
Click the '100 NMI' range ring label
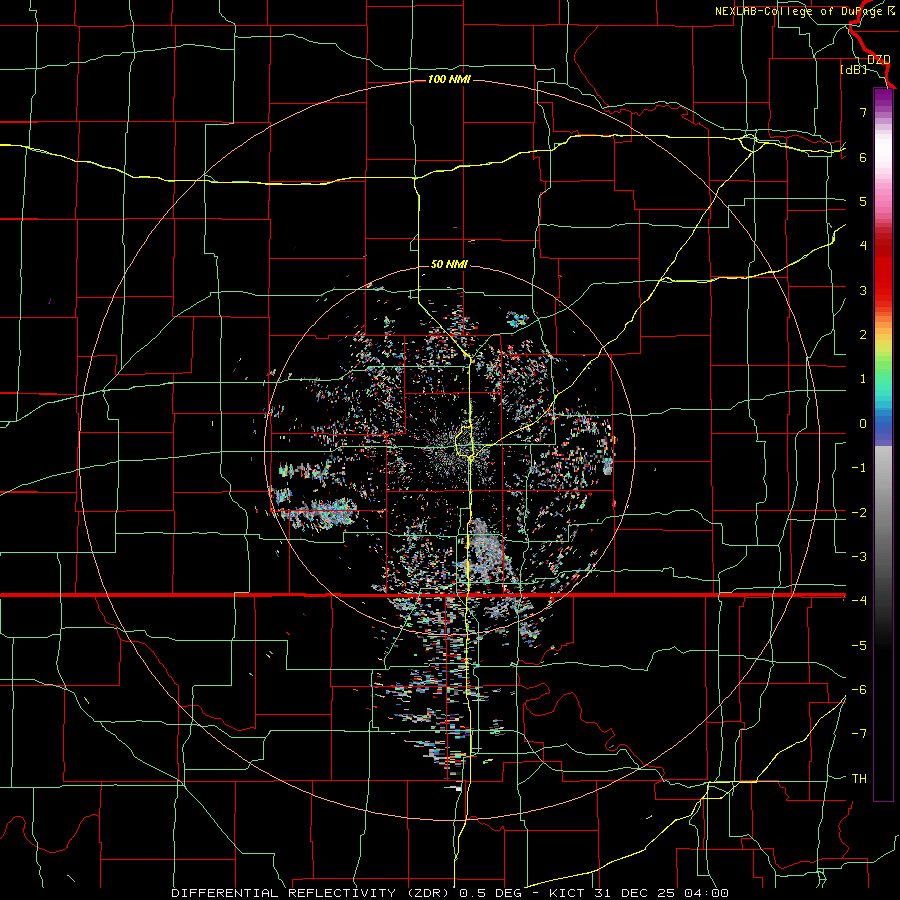449,79
